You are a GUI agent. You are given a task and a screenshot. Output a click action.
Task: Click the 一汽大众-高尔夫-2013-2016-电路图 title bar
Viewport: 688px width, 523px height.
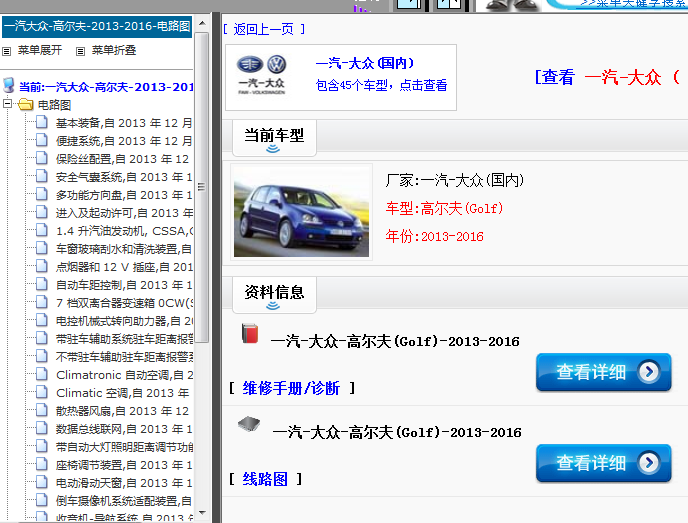[x=97, y=26]
